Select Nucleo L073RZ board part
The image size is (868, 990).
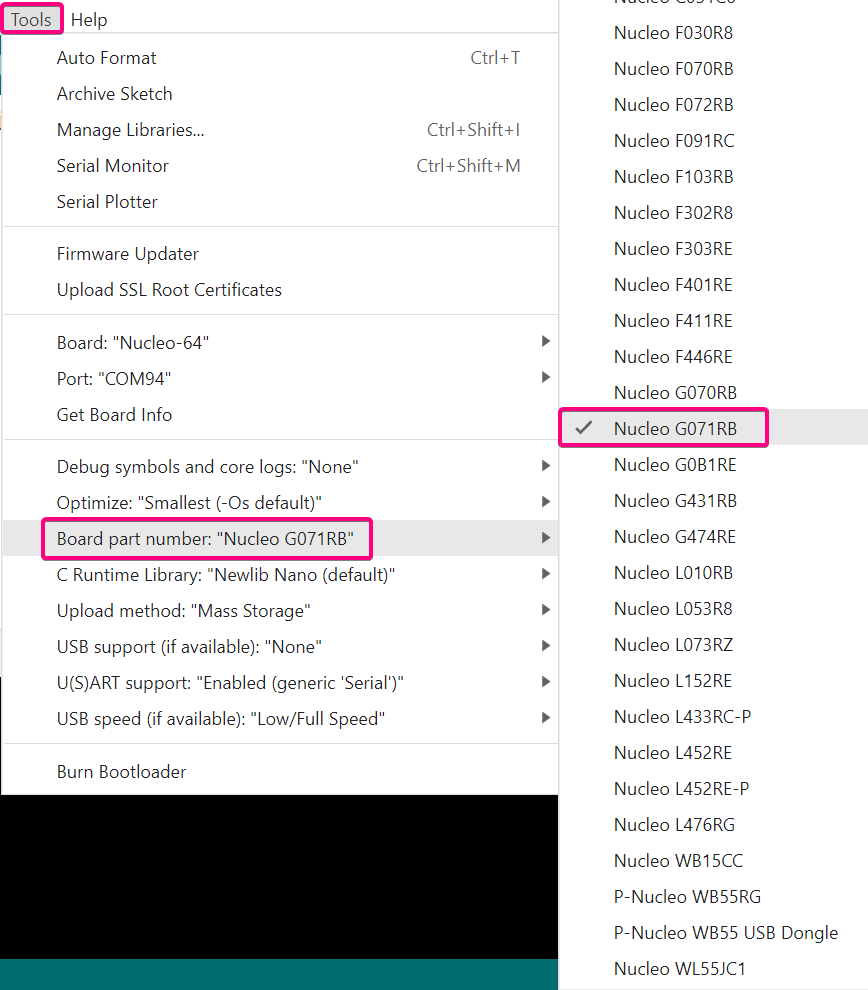tap(713, 645)
